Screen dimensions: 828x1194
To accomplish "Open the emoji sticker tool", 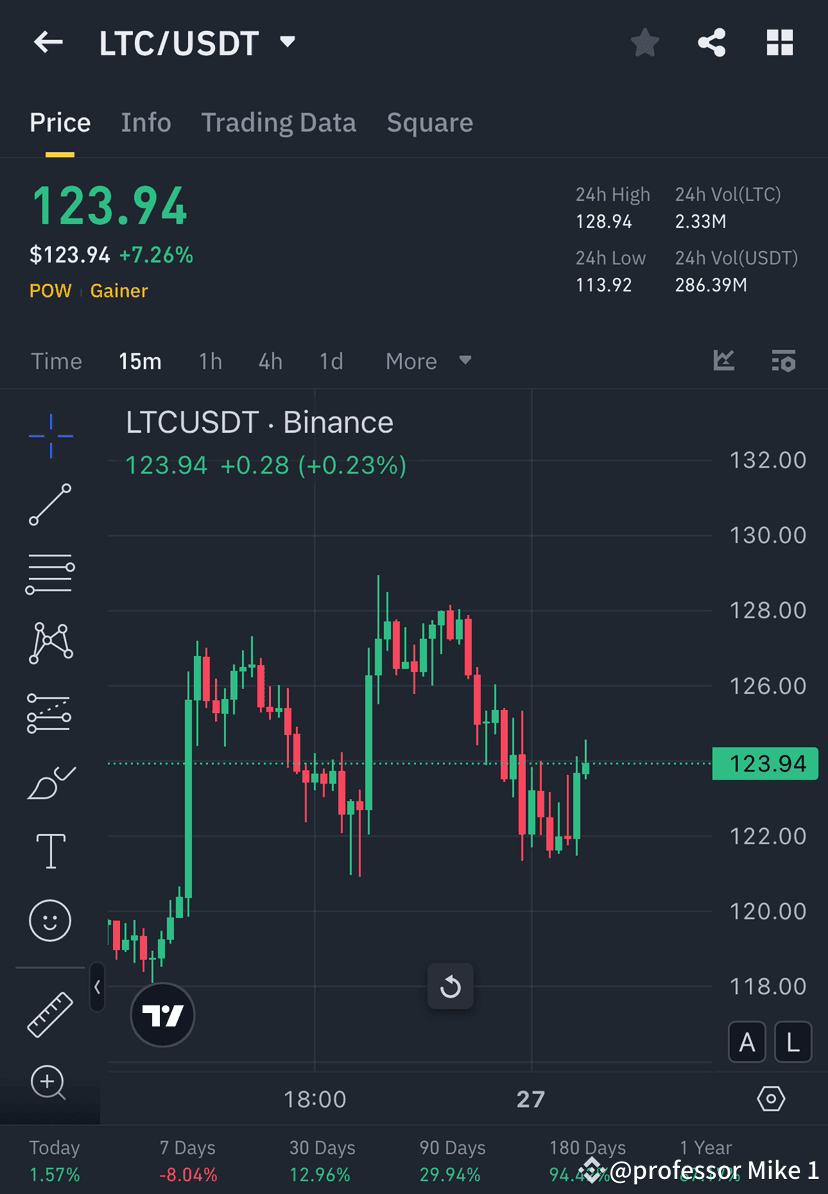I will pos(50,920).
